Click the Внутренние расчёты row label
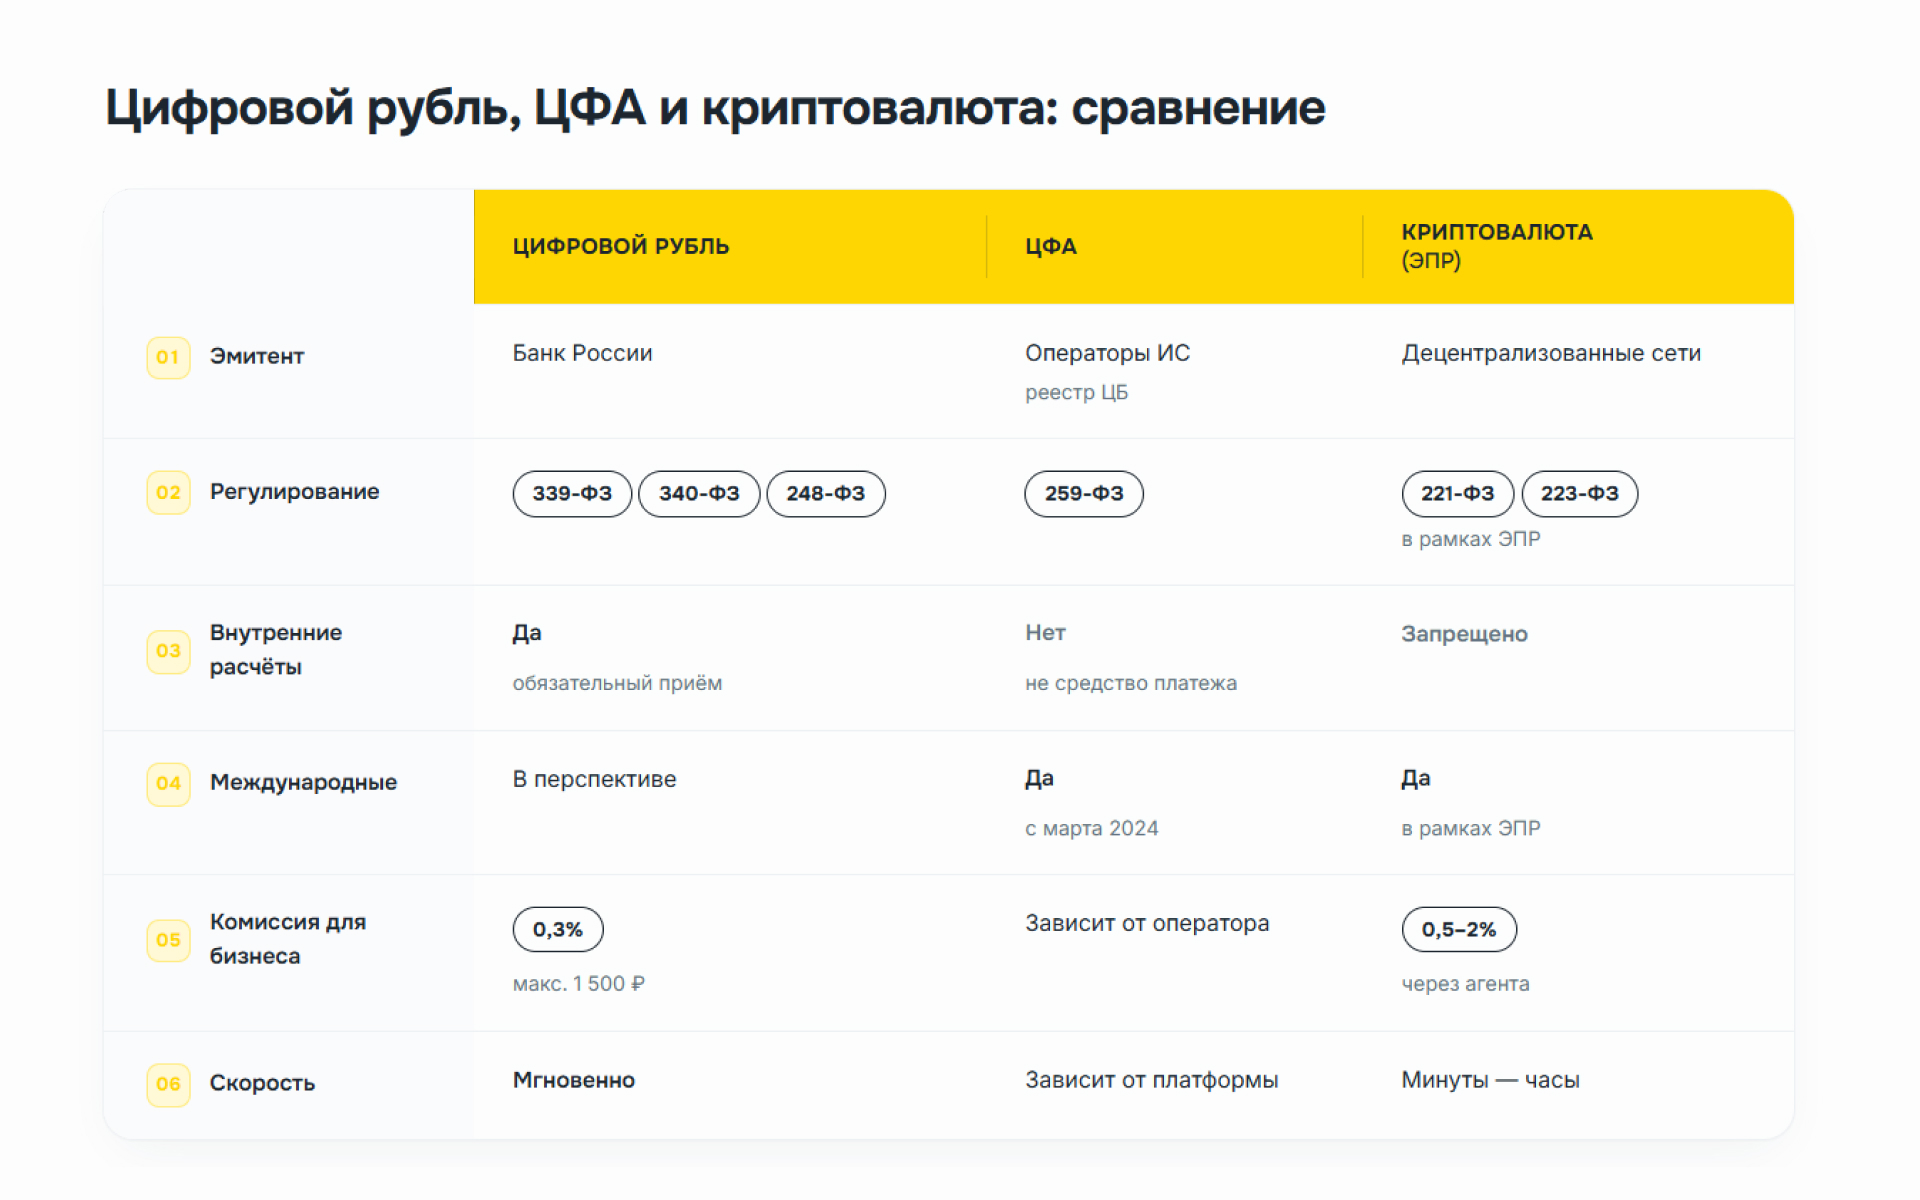 276,650
